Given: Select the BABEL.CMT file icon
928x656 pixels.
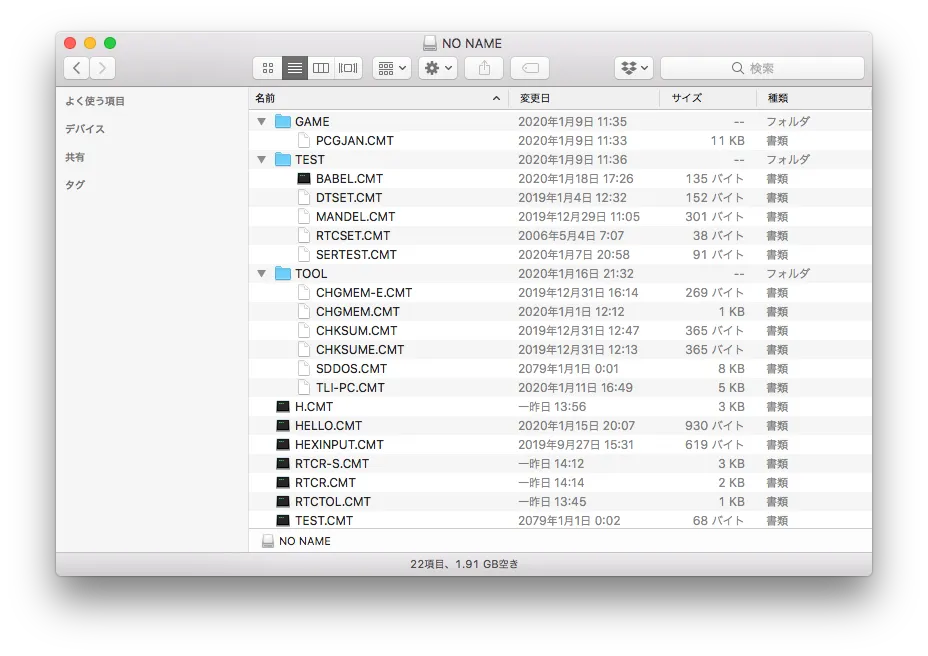Looking at the screenshot, I should point(304,178).
